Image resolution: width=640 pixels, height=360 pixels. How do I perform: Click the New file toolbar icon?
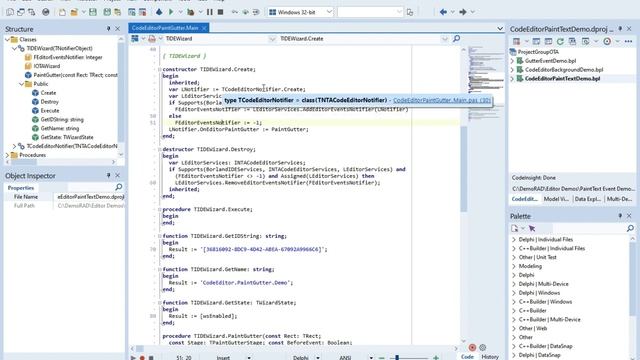coord(62,12)
